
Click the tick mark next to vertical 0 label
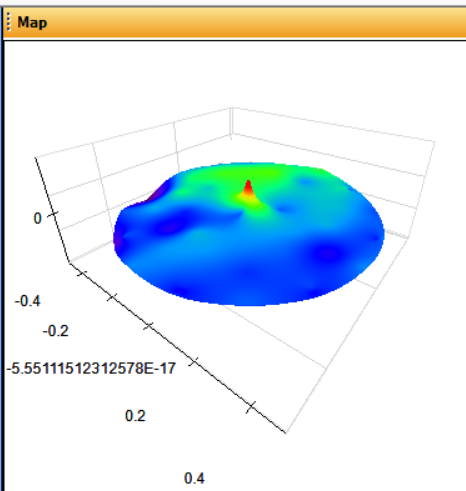53,214
